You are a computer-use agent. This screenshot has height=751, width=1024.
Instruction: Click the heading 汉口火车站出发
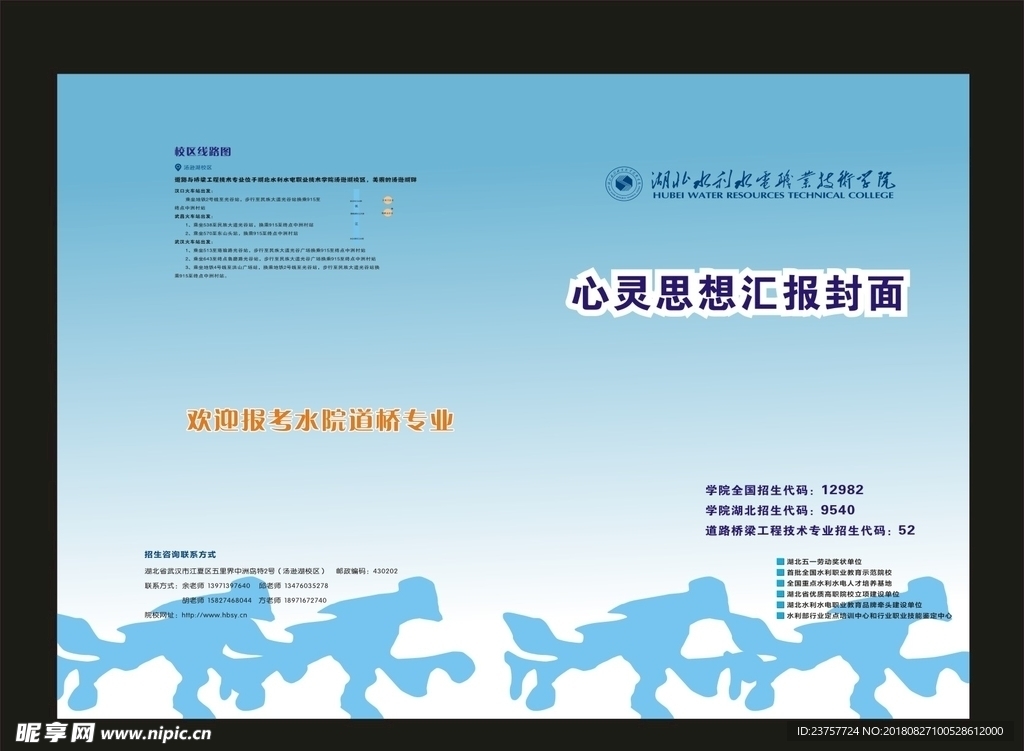(193, 191)
